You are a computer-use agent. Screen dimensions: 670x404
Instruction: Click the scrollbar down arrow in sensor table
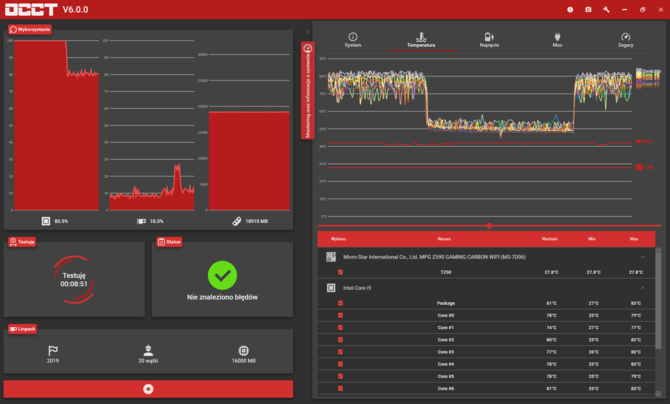(658, 393)
